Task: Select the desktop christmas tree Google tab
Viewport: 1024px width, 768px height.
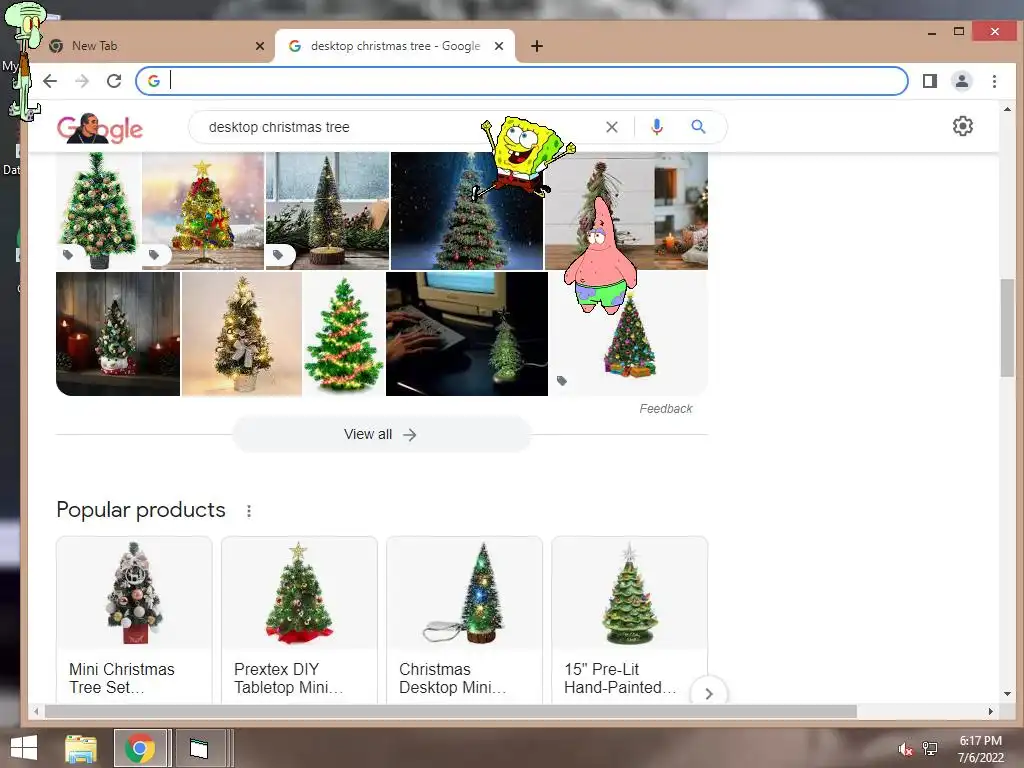Action: [394, 46]
